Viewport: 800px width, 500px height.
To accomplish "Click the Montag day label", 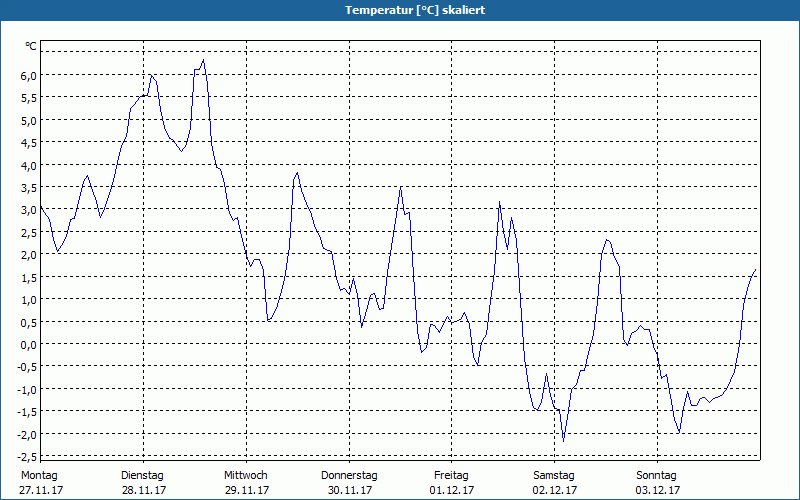I will (39, 476).
